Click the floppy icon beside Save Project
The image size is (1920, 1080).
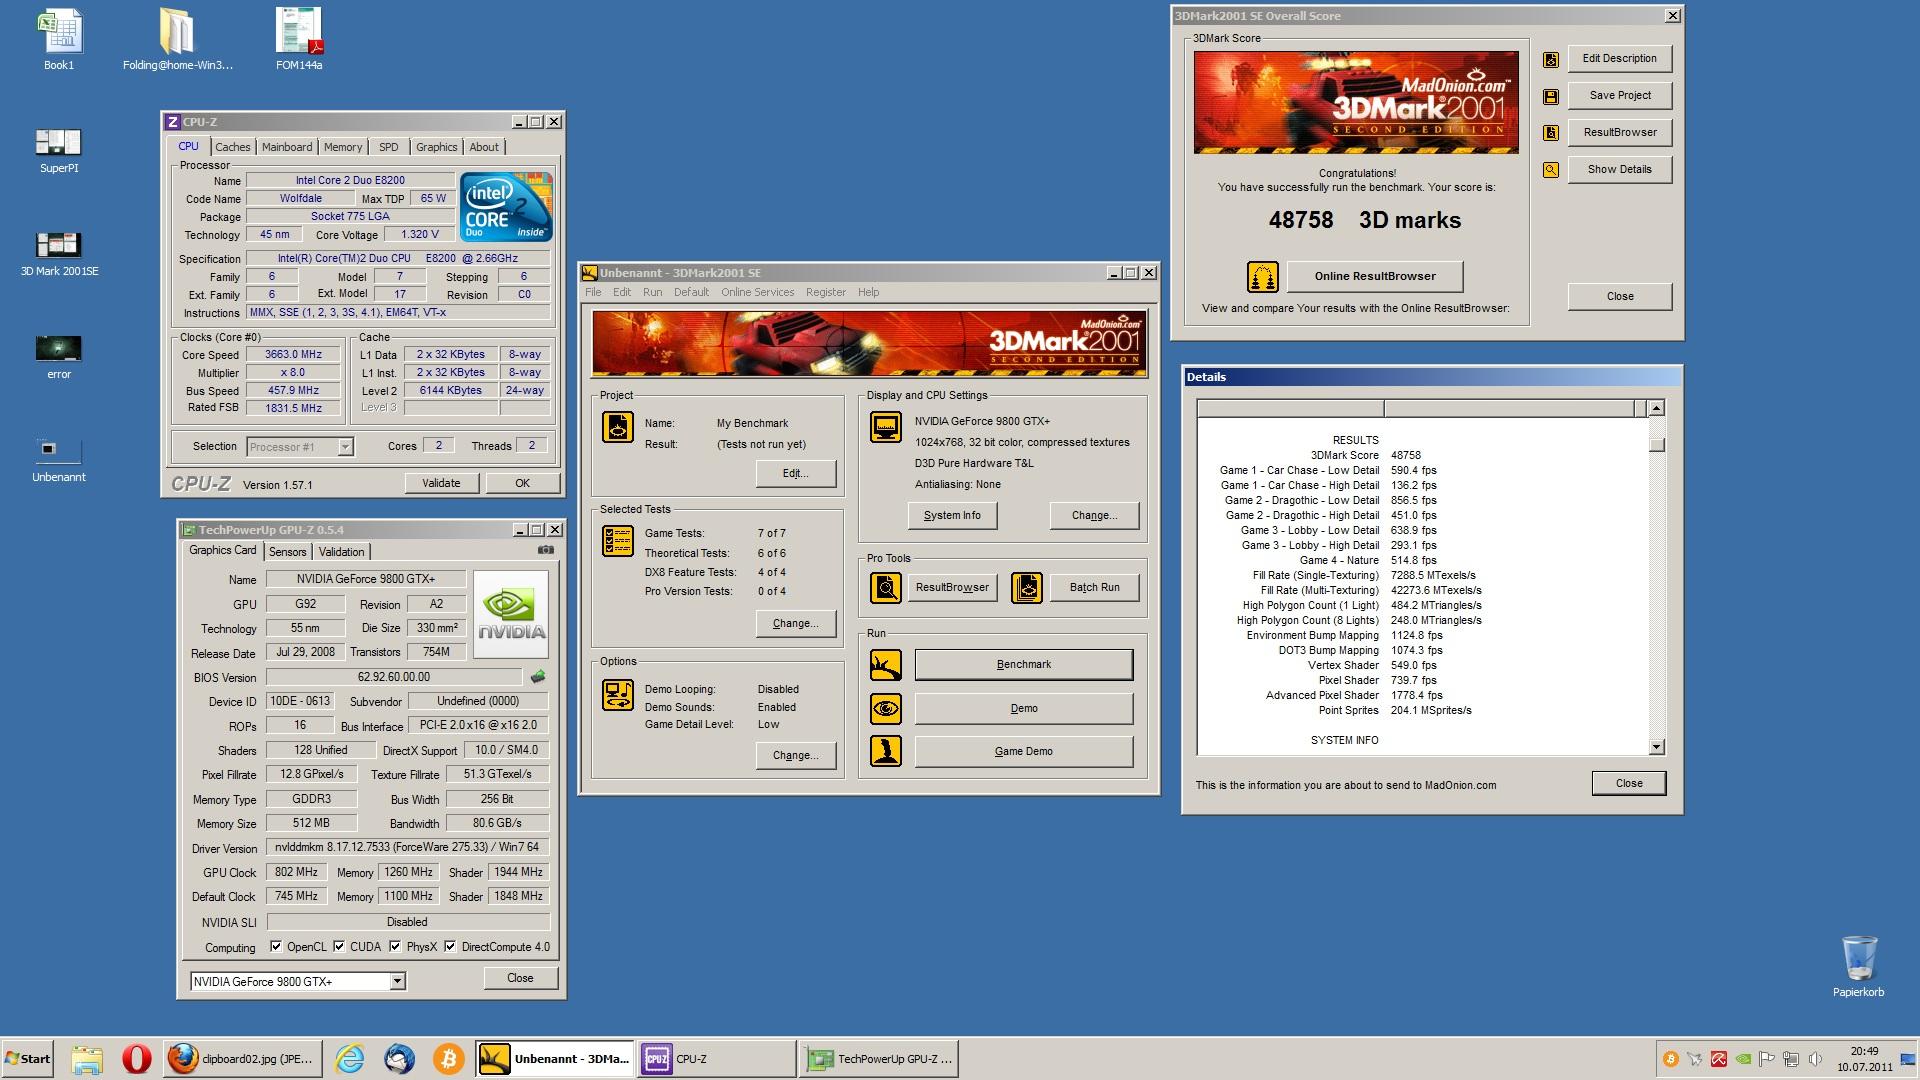tap(1551, 96)
